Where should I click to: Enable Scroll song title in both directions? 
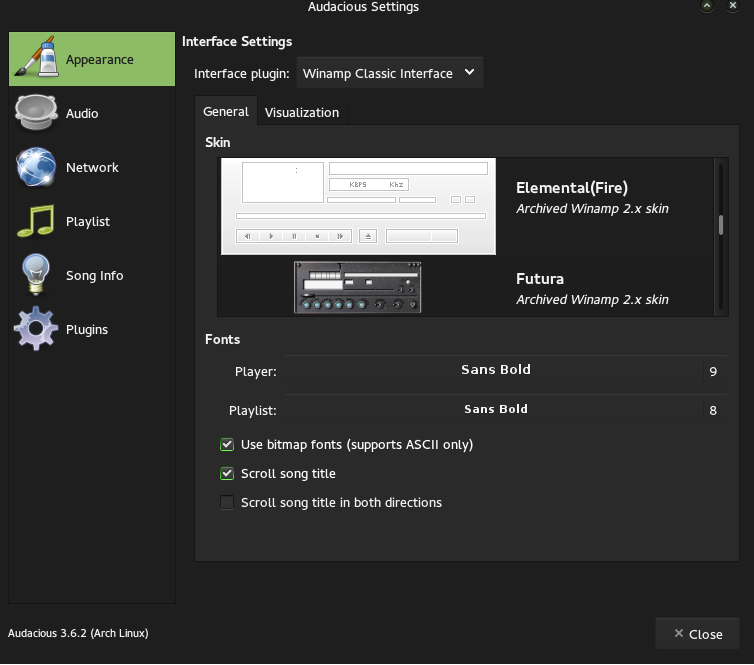coord(227,502)
